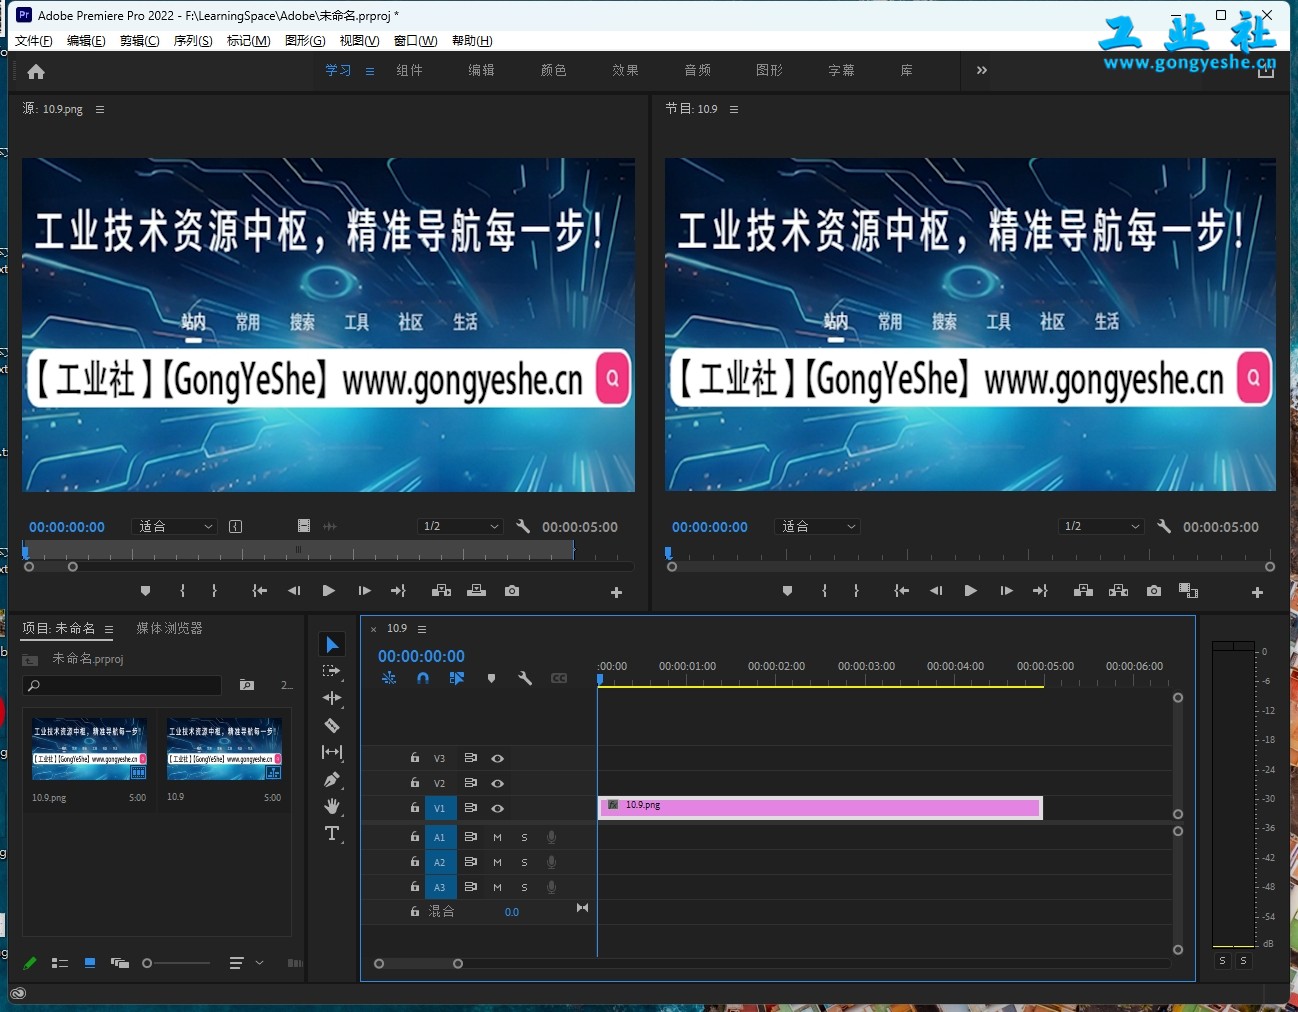Click Lift button in Program monitor

click(1083, 591)
